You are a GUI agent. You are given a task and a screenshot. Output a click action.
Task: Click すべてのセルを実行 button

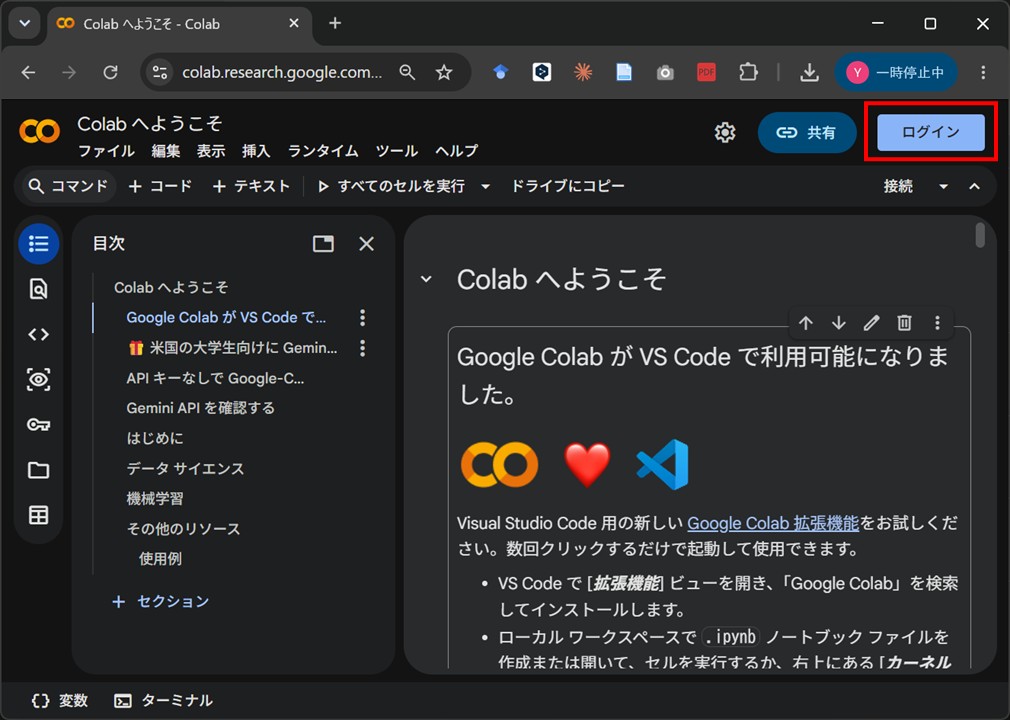[x=392, y=187]
